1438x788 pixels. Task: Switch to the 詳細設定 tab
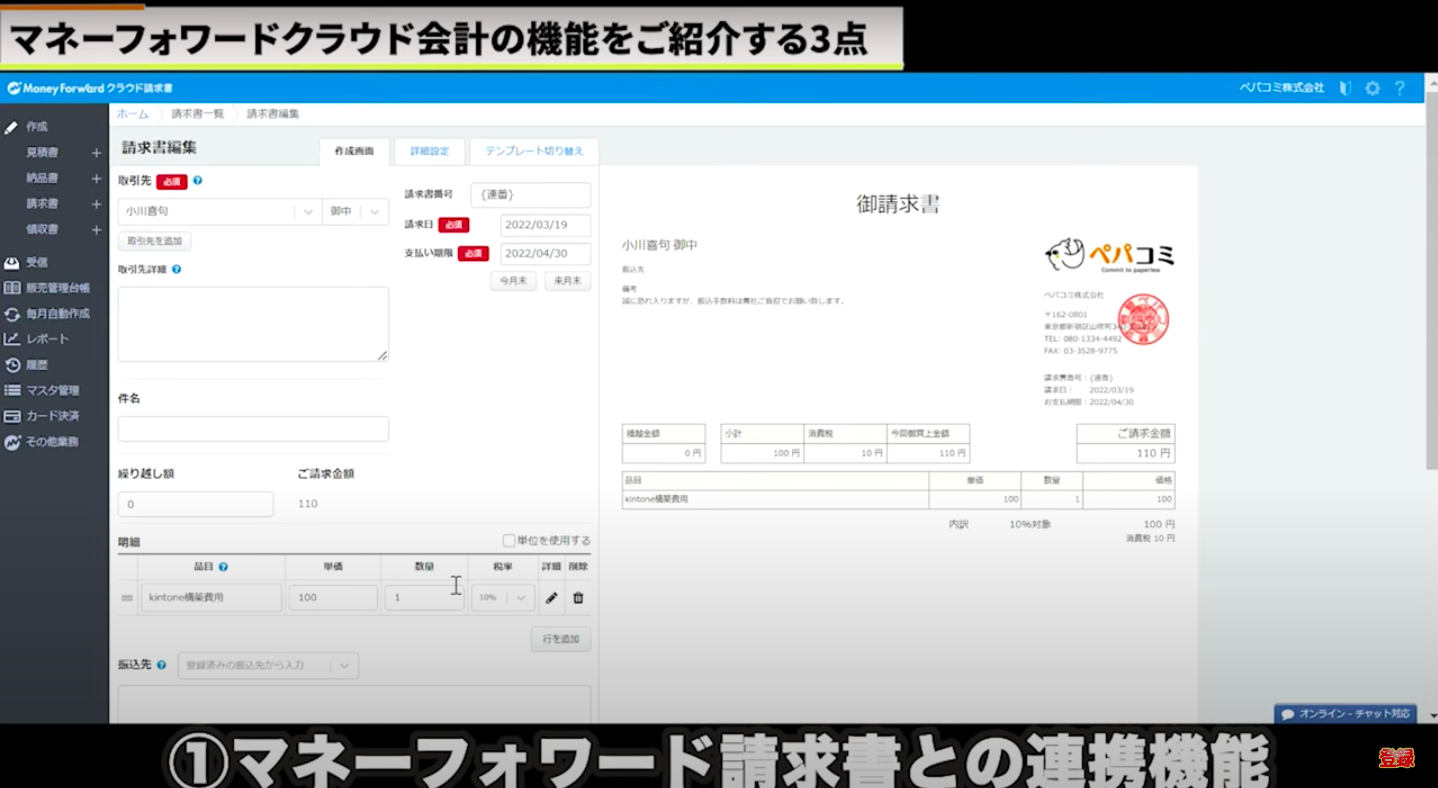click(x=429, y=151)
